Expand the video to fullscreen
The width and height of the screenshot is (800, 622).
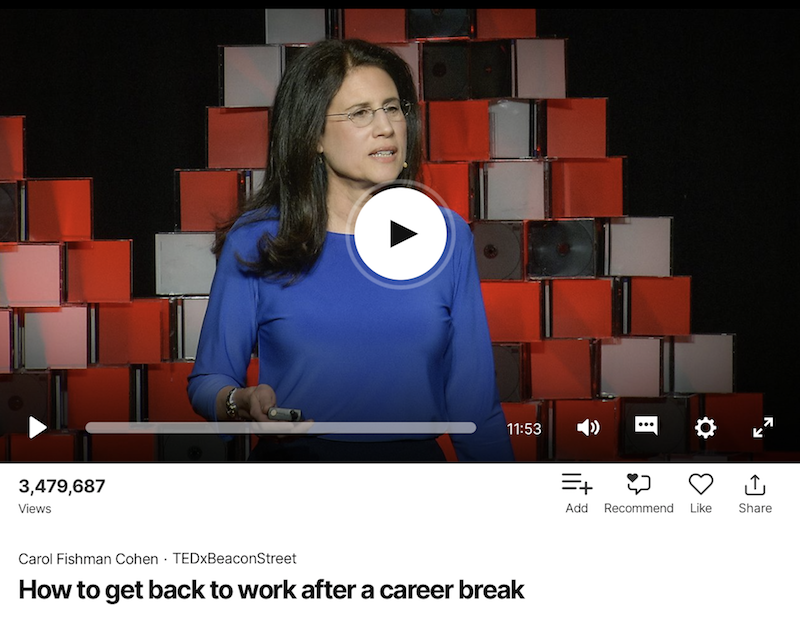point(763,428)
